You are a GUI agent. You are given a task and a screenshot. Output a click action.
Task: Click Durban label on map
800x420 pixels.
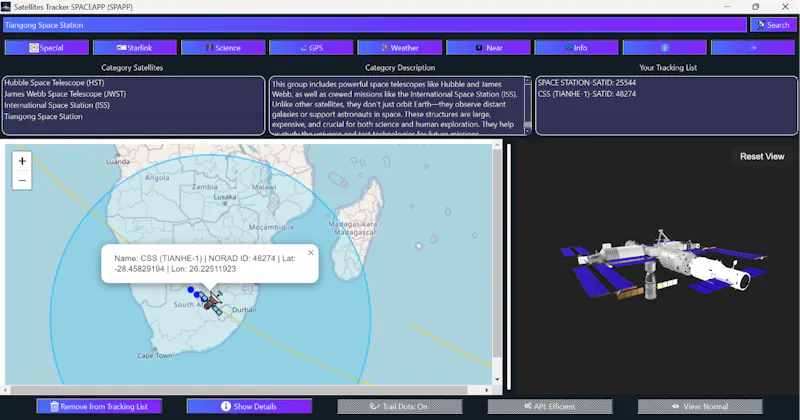(244, 310)
